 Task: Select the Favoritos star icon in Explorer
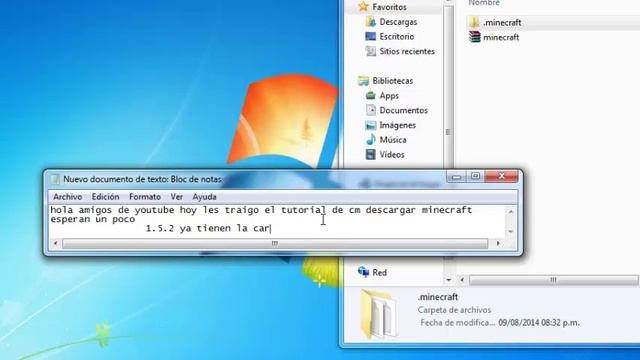[x=363, y=7]
